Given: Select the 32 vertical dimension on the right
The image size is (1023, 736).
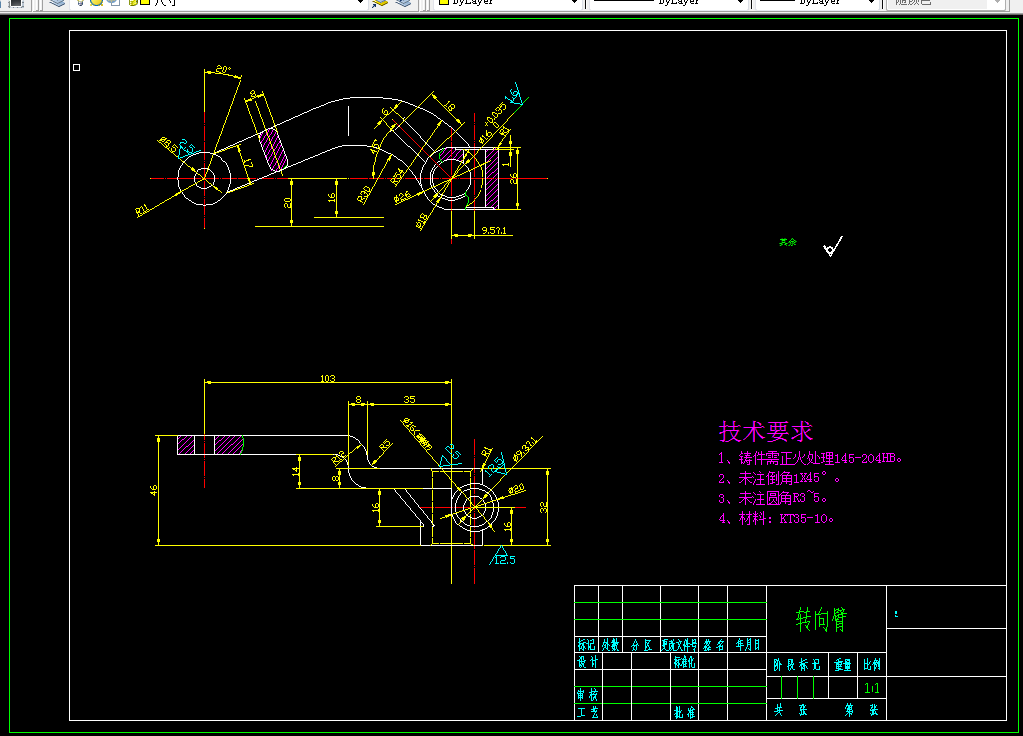Looking at the screenshot, I should coord(543,507).
